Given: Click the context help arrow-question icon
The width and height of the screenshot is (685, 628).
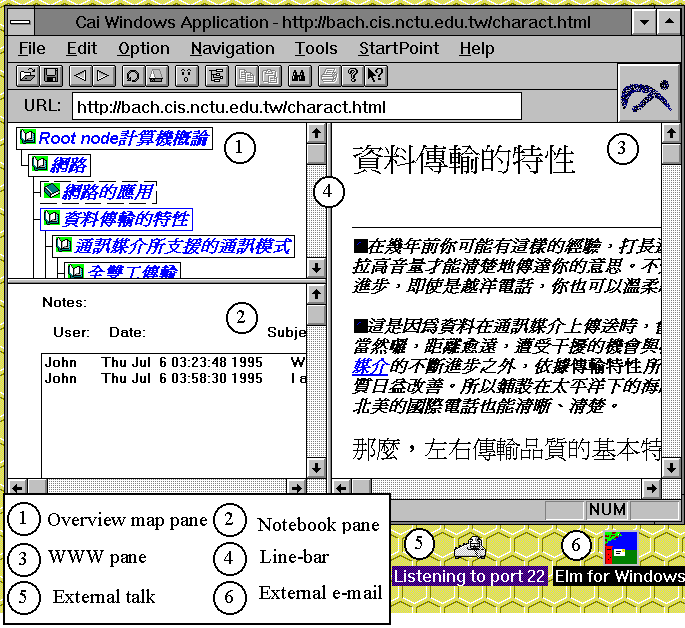Looking at the screenshot, I should tap(375, 75).
